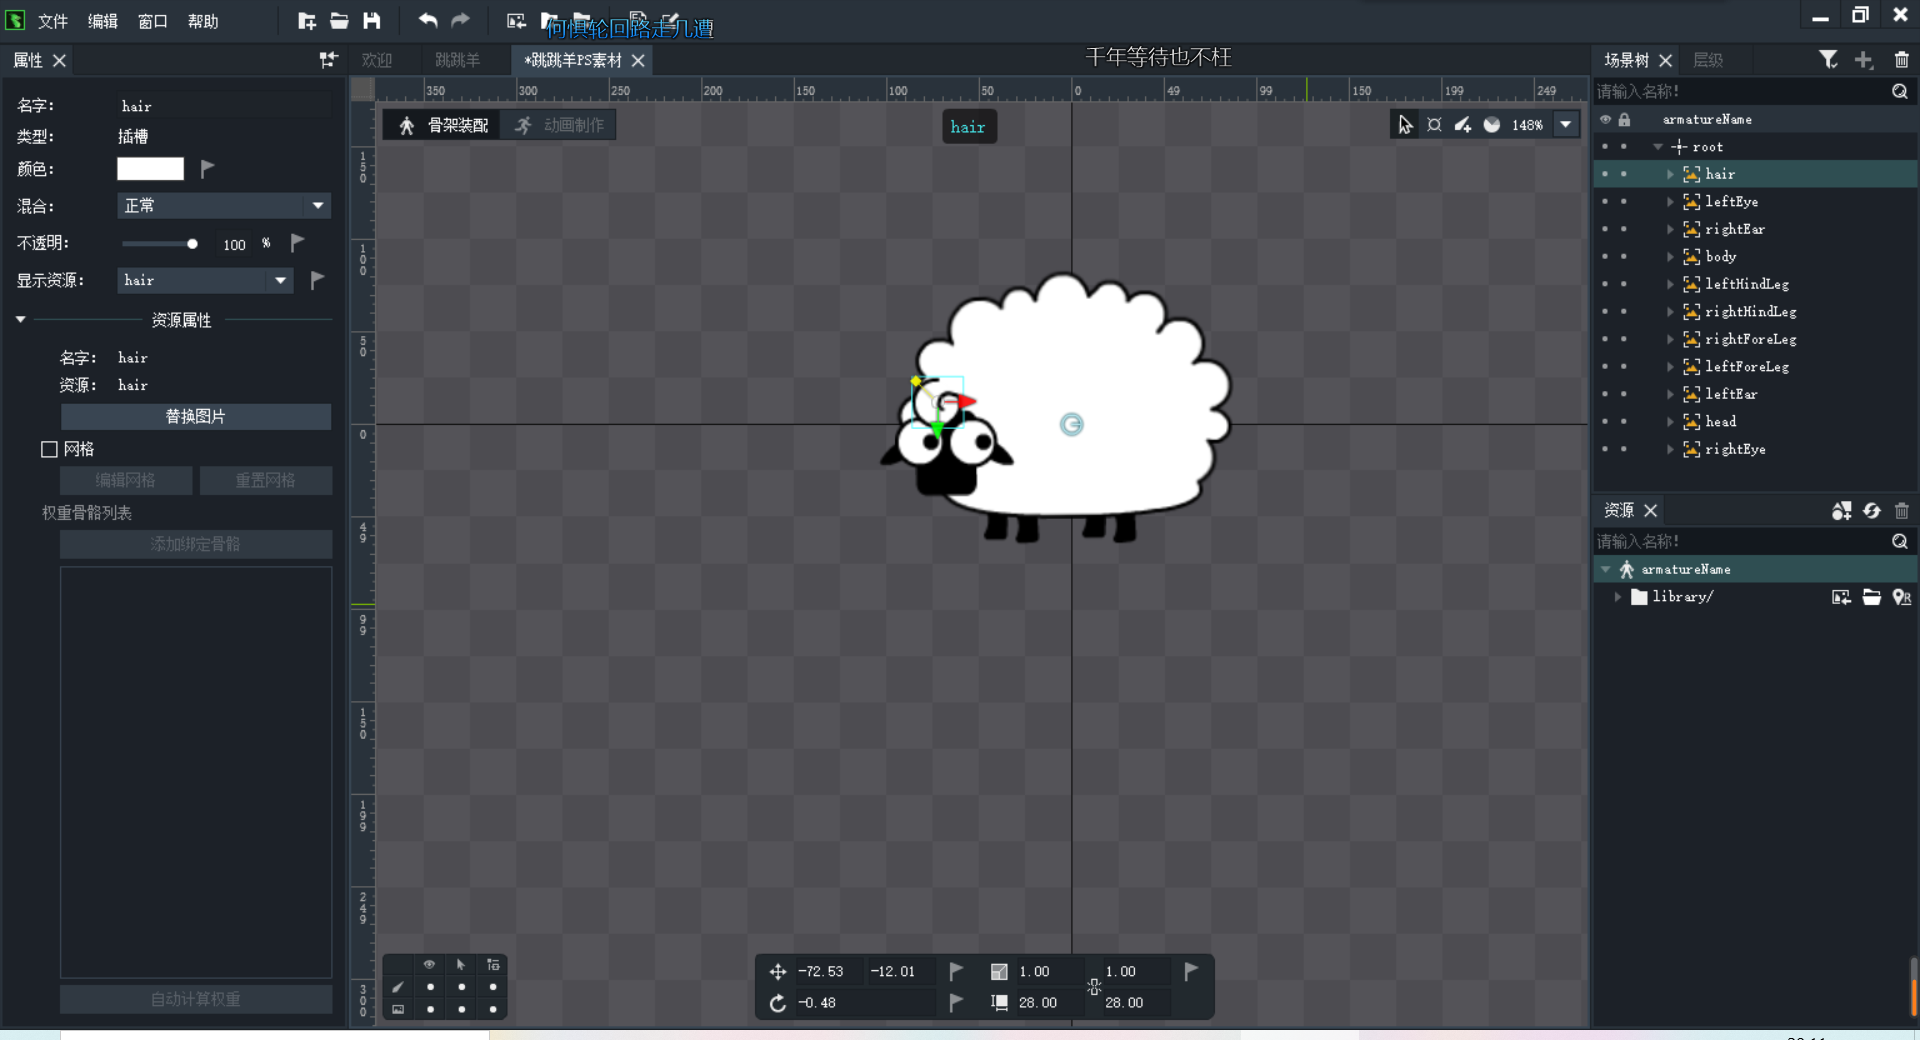The width and height of the screenshot is (1920, 1040).
Task: Click the save project icon
Action: (372, 20)
